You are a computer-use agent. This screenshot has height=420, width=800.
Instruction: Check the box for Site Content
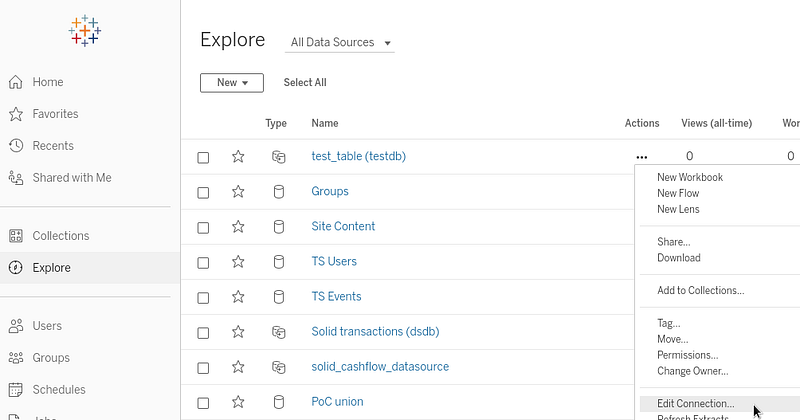(203, 228)
